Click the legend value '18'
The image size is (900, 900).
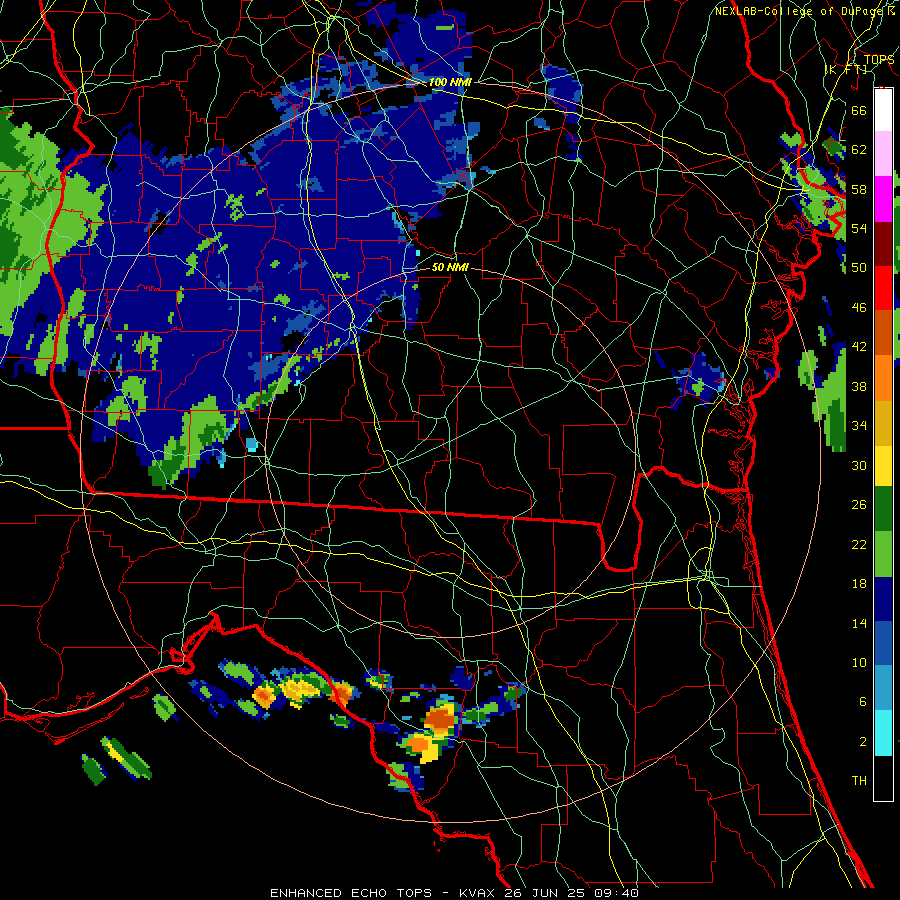click(x=859, y=584)
